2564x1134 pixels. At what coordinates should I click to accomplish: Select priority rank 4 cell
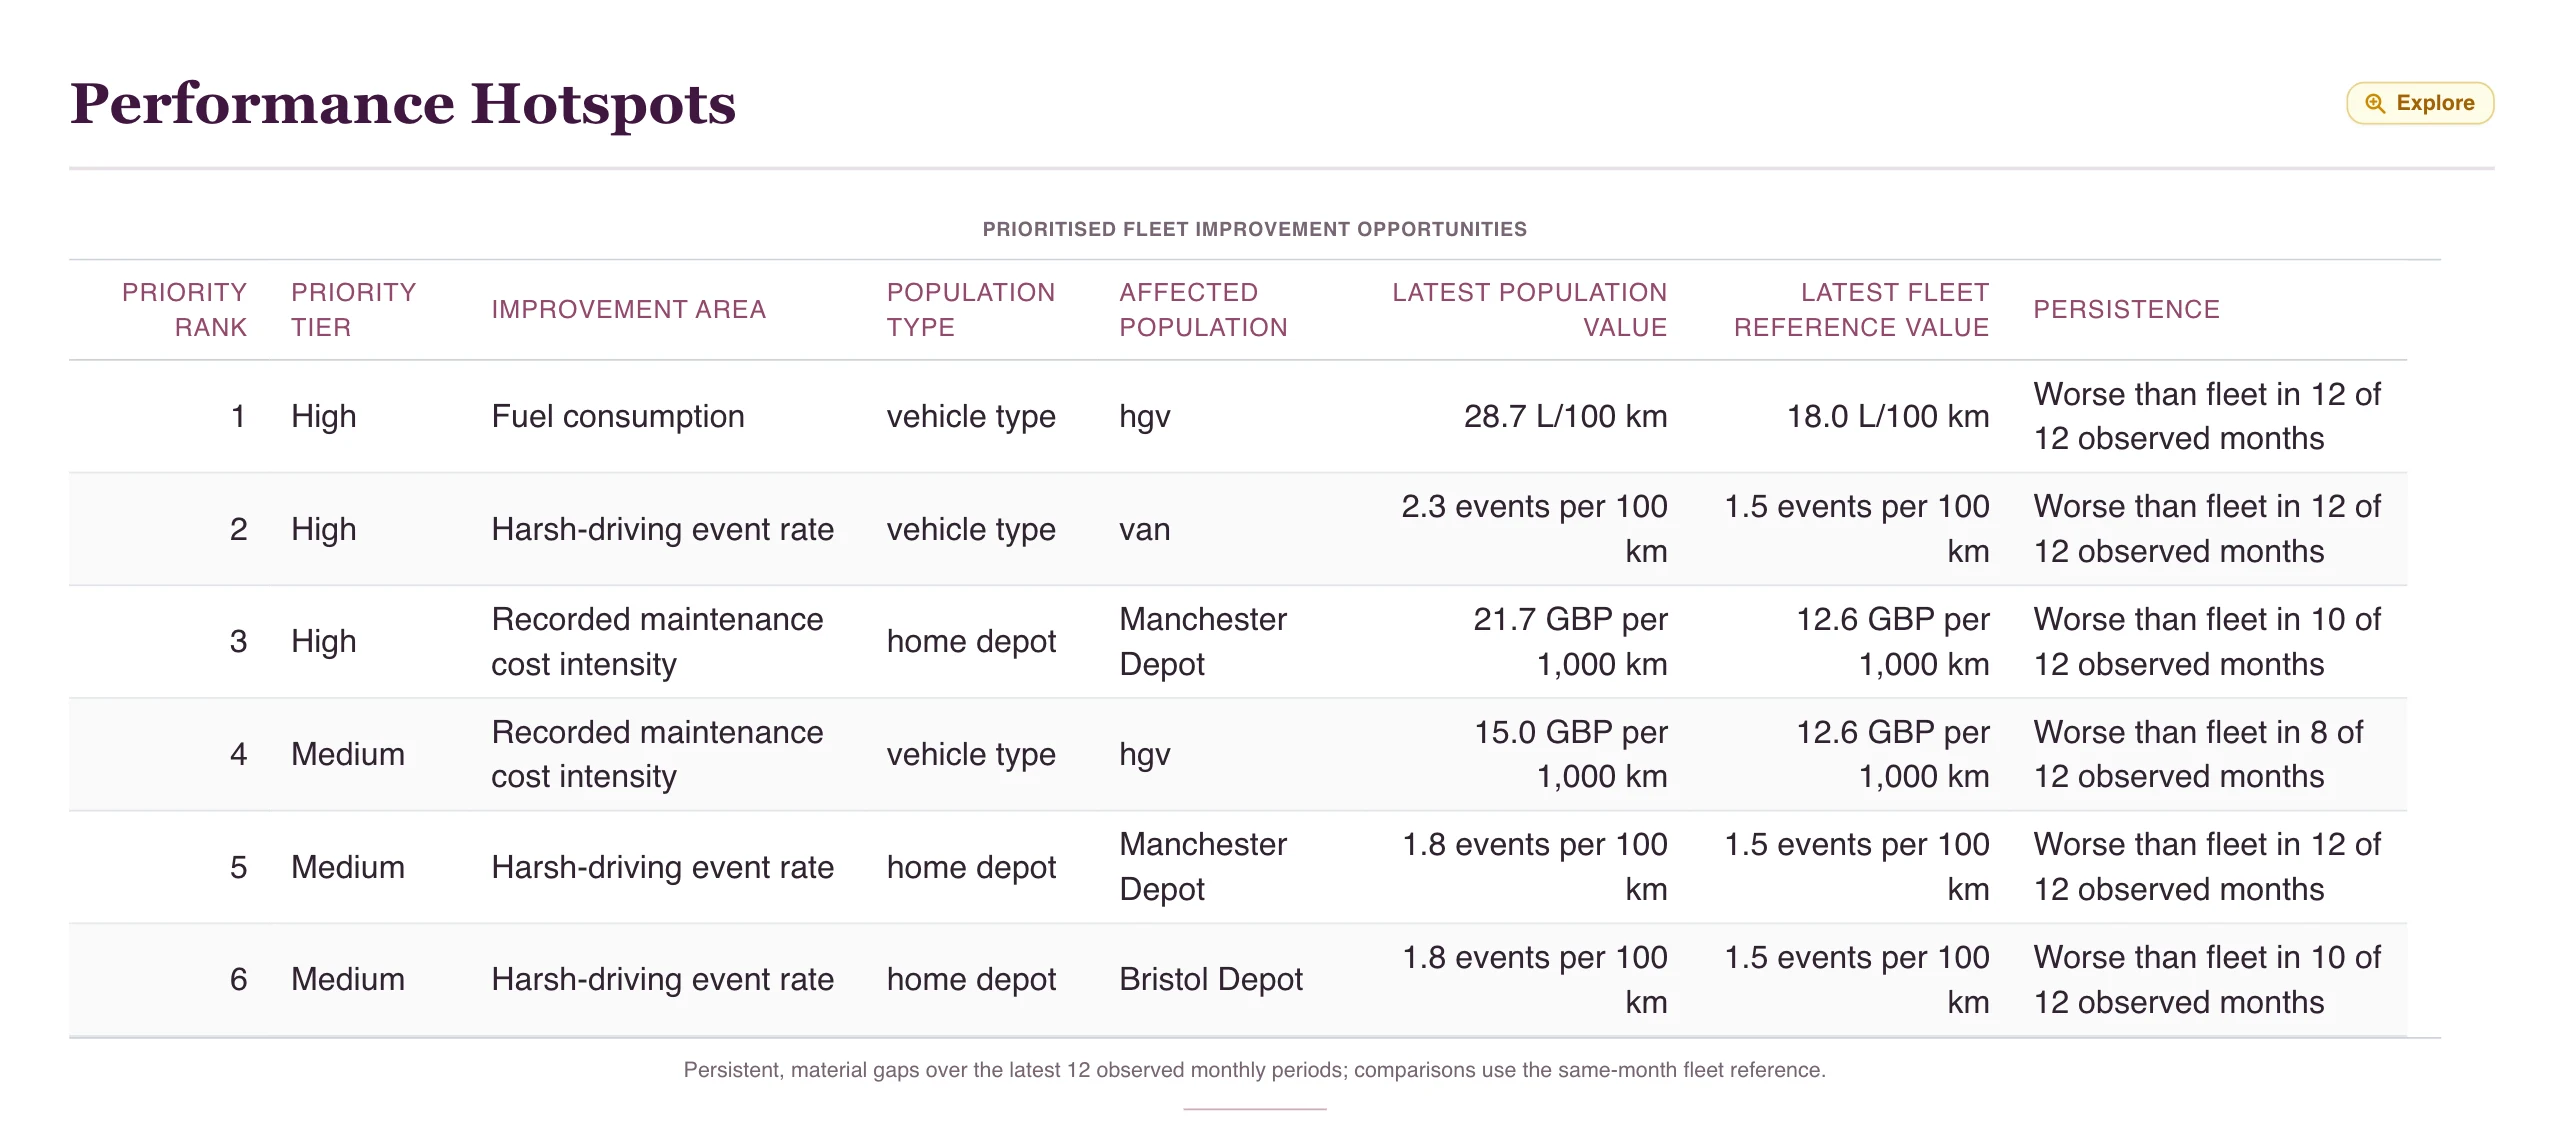(238, 754)
